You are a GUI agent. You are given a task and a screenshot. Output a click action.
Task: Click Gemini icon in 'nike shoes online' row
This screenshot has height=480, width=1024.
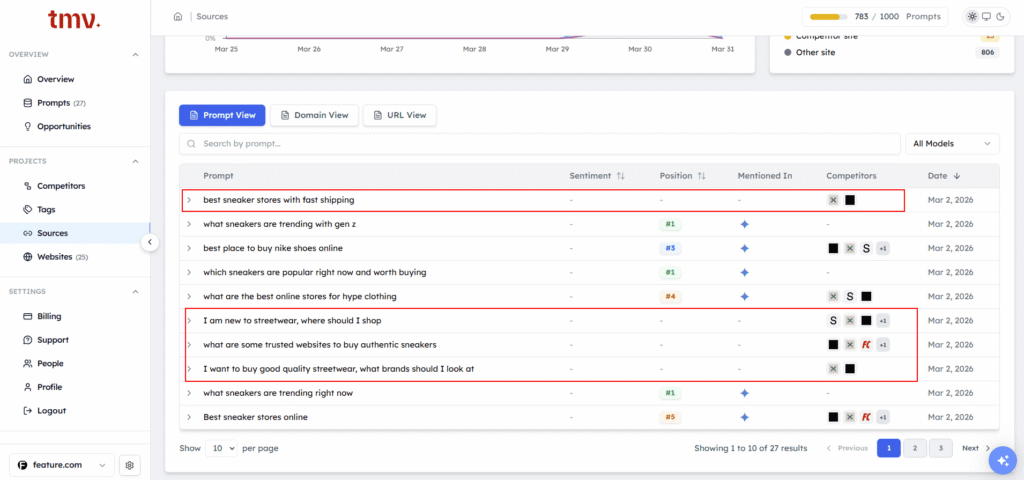(x=744, y=248)
